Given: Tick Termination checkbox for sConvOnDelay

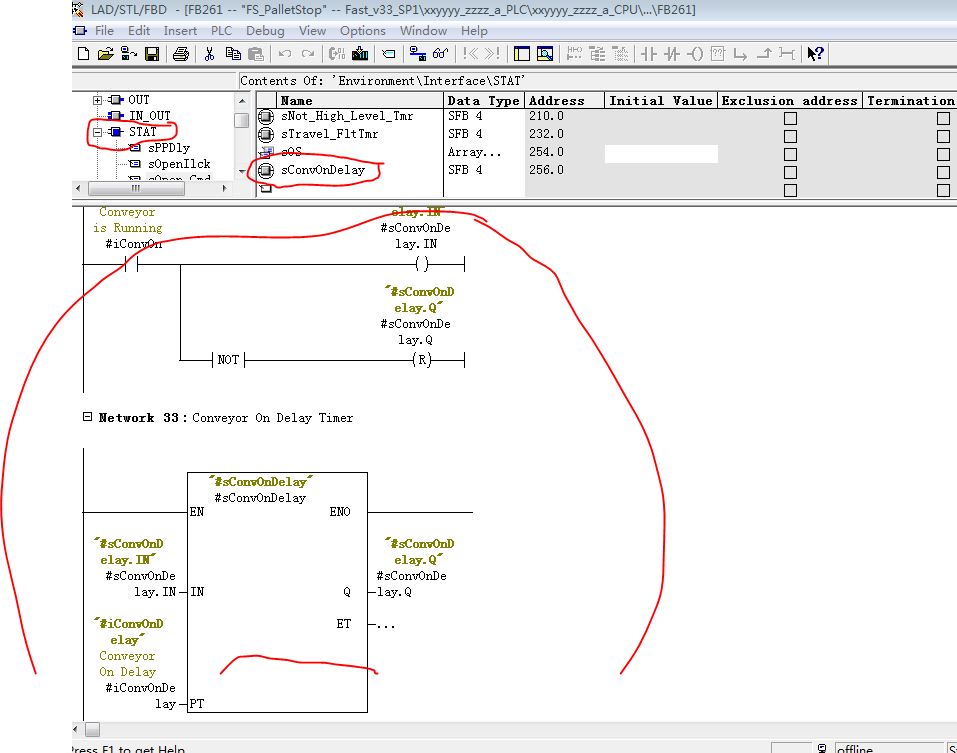Looking at the screenshot, I should pyautogui.click(x=944, y=173).
